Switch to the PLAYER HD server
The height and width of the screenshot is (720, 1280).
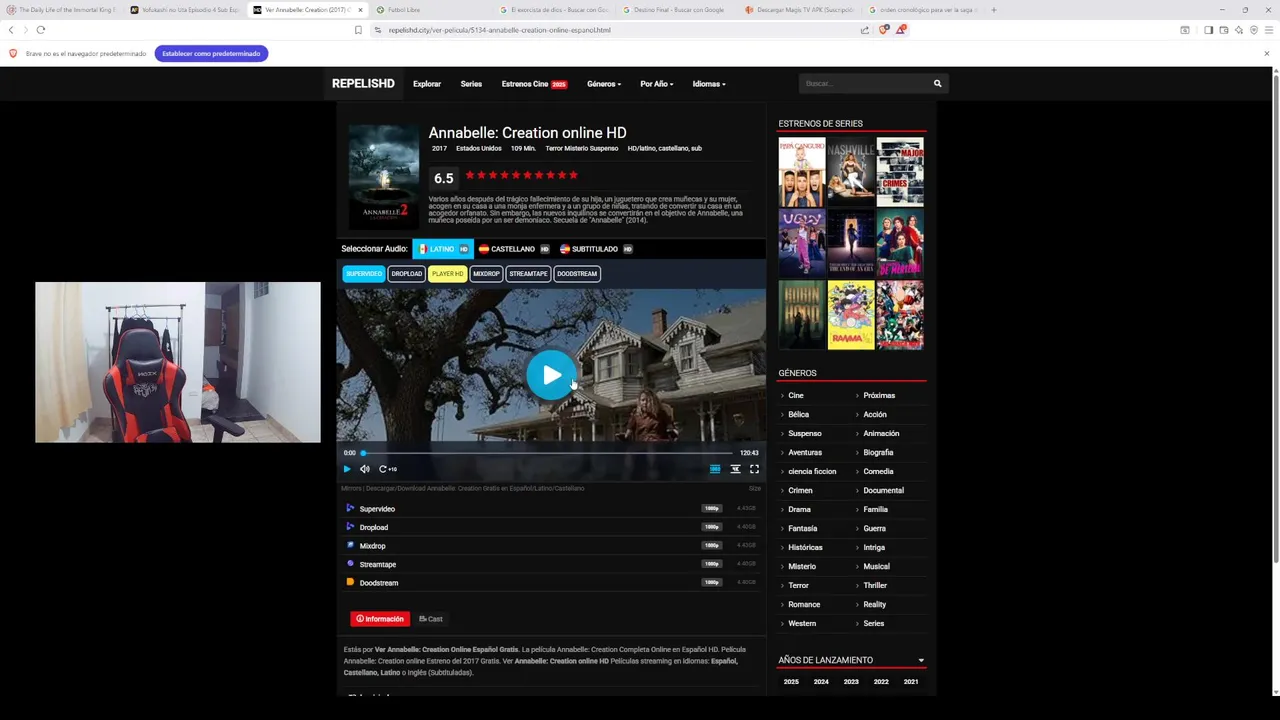(447, 274)
